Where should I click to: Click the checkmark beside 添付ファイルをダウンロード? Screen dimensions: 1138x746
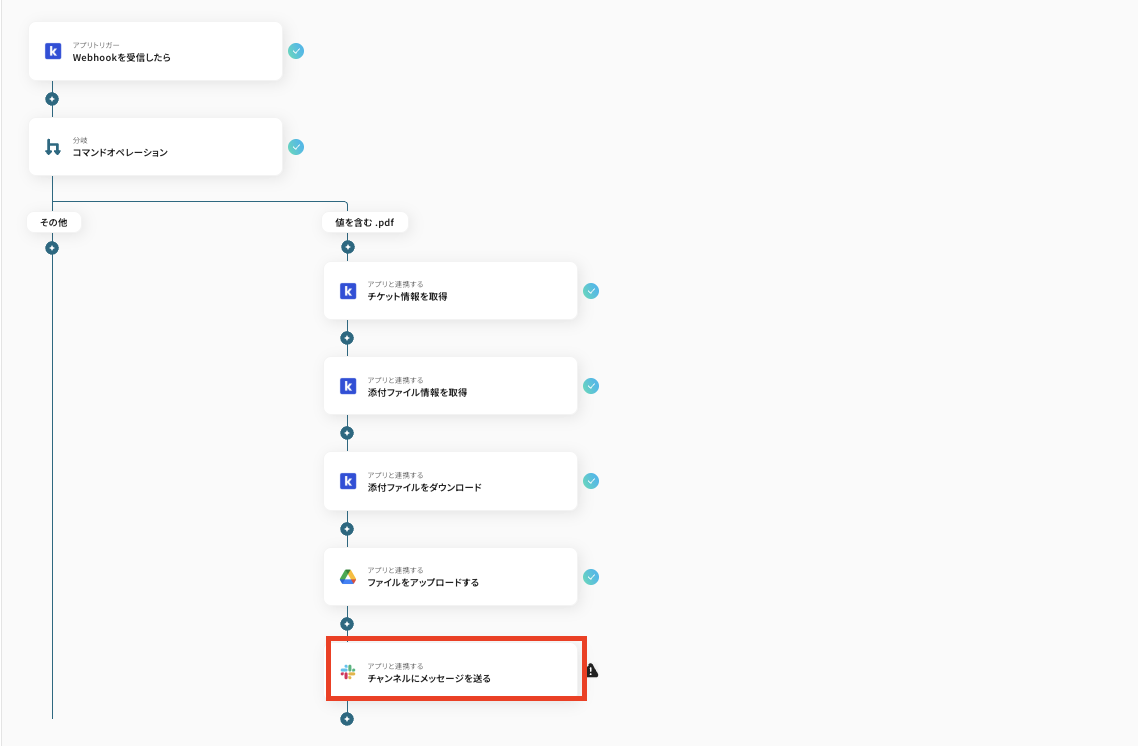pyautogui.click(x=591, y=481)
